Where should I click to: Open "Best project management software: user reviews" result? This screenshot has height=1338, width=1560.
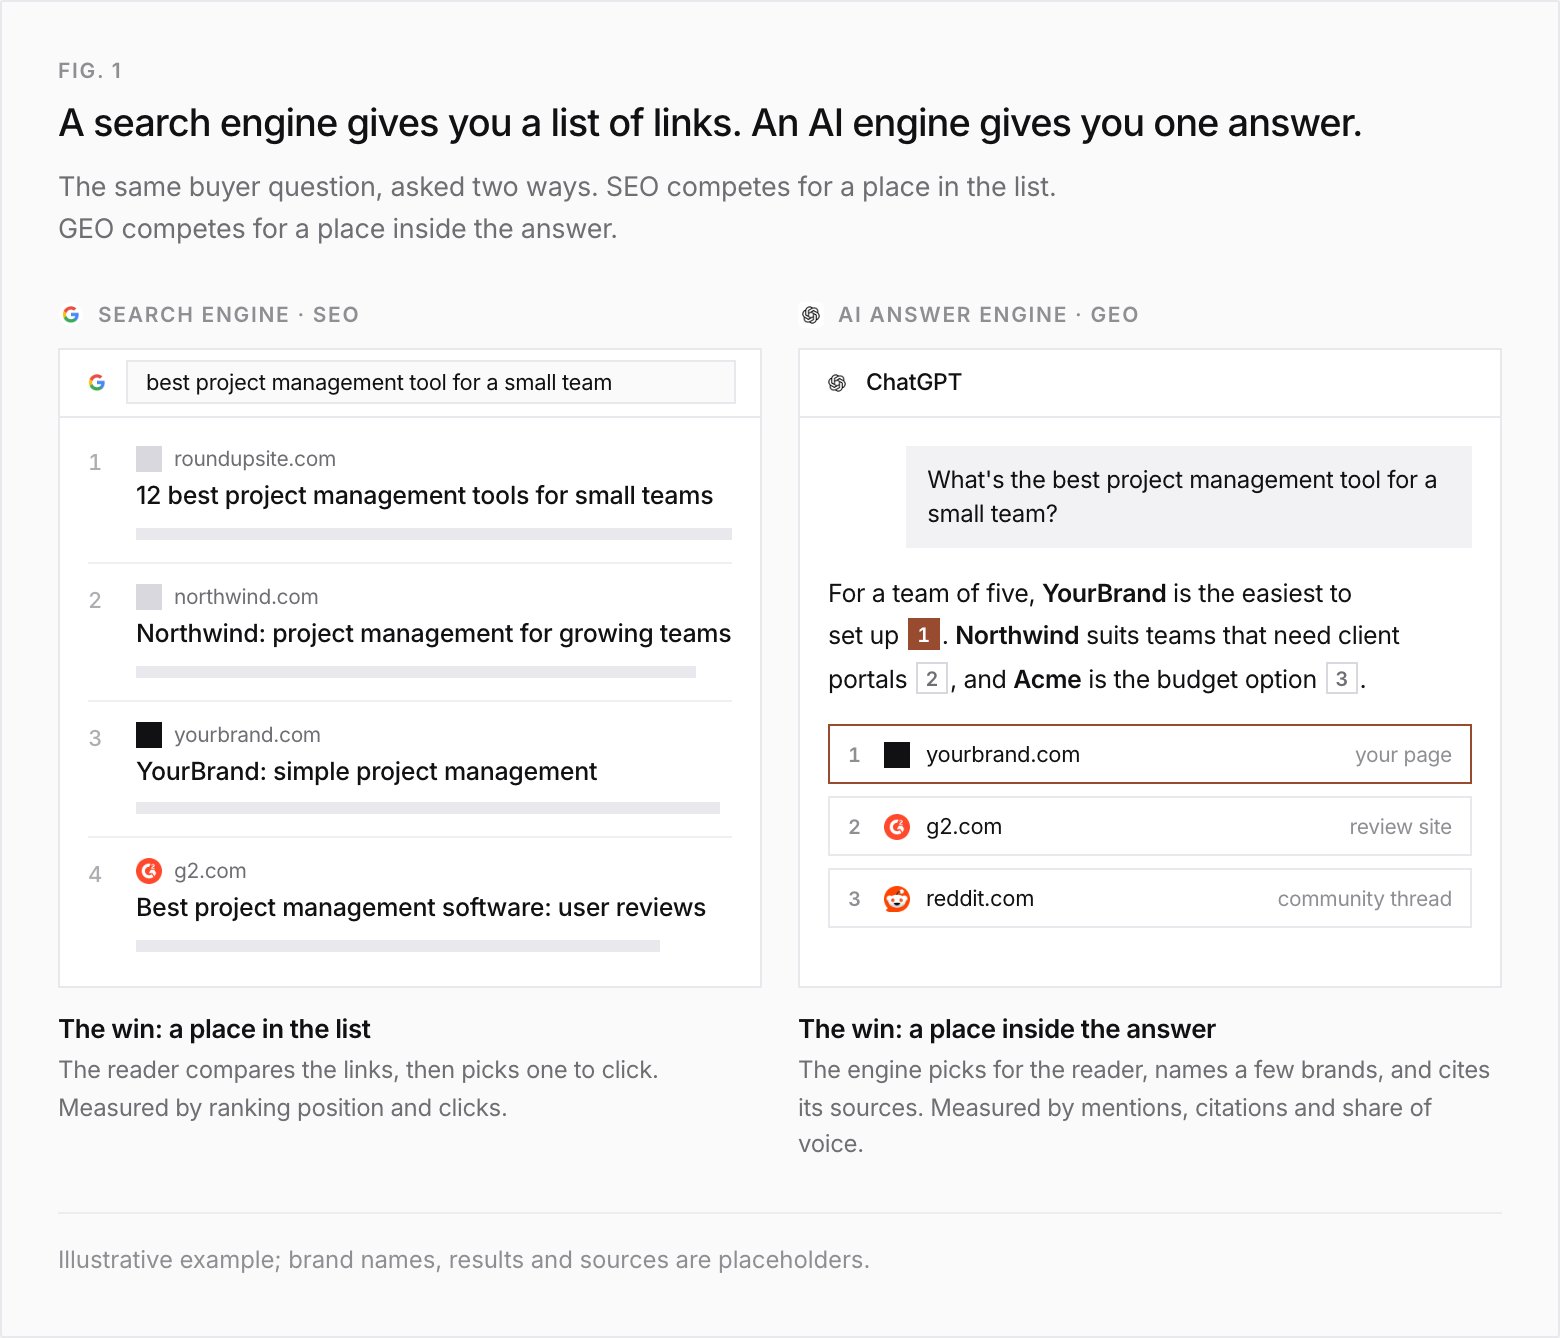click(x=421, y=907)
